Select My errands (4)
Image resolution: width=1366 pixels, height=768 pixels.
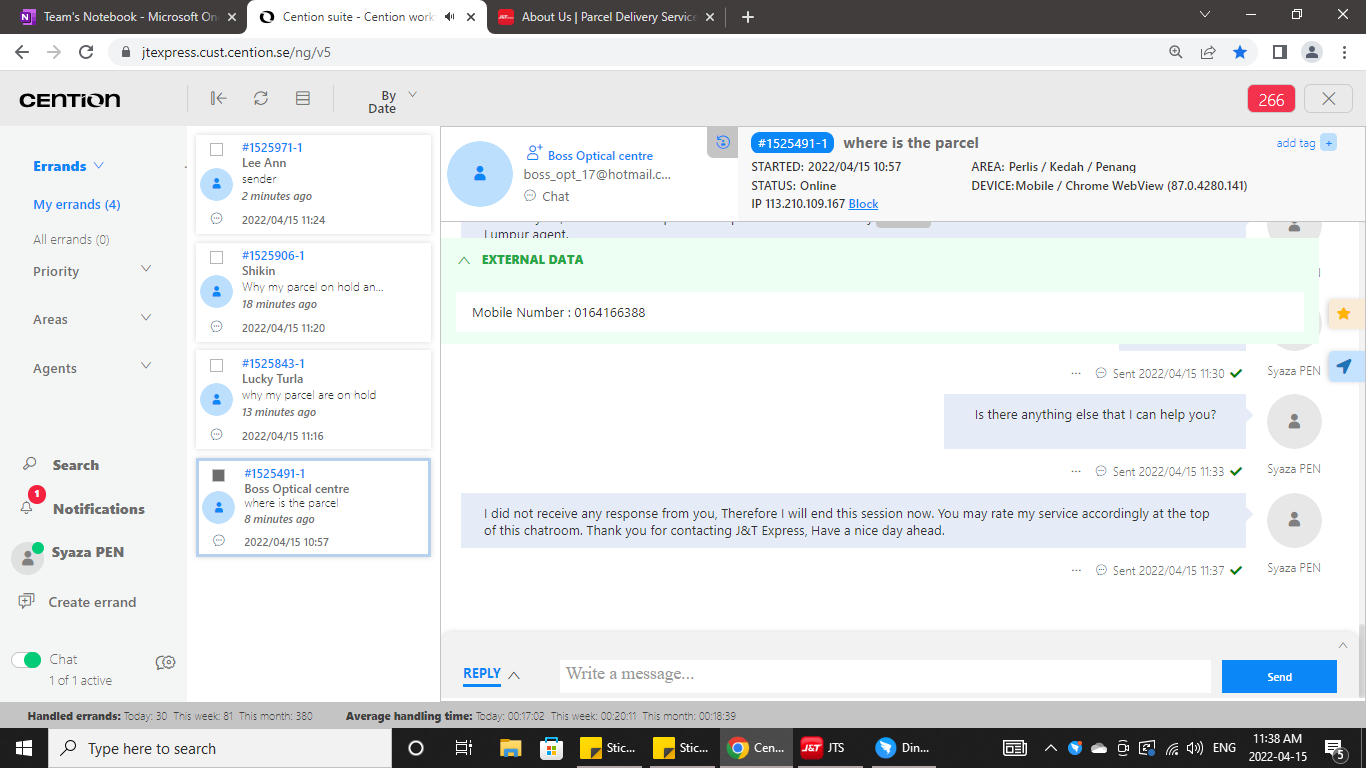click(77, 204)
